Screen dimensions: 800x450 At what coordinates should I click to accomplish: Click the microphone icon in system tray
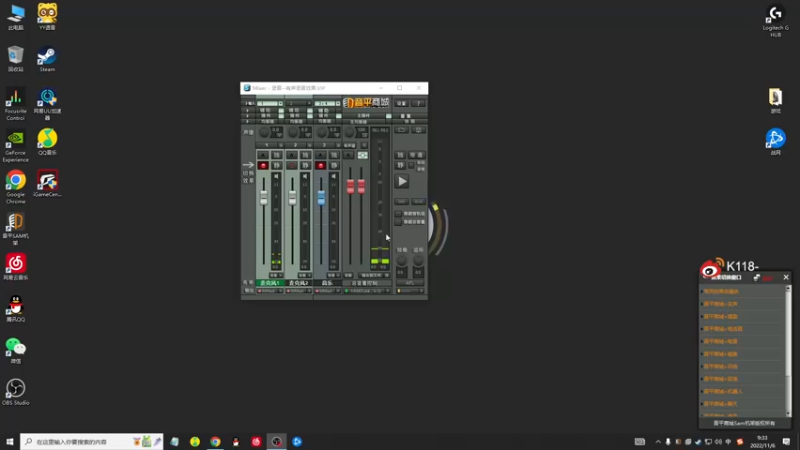coord(668,442)
